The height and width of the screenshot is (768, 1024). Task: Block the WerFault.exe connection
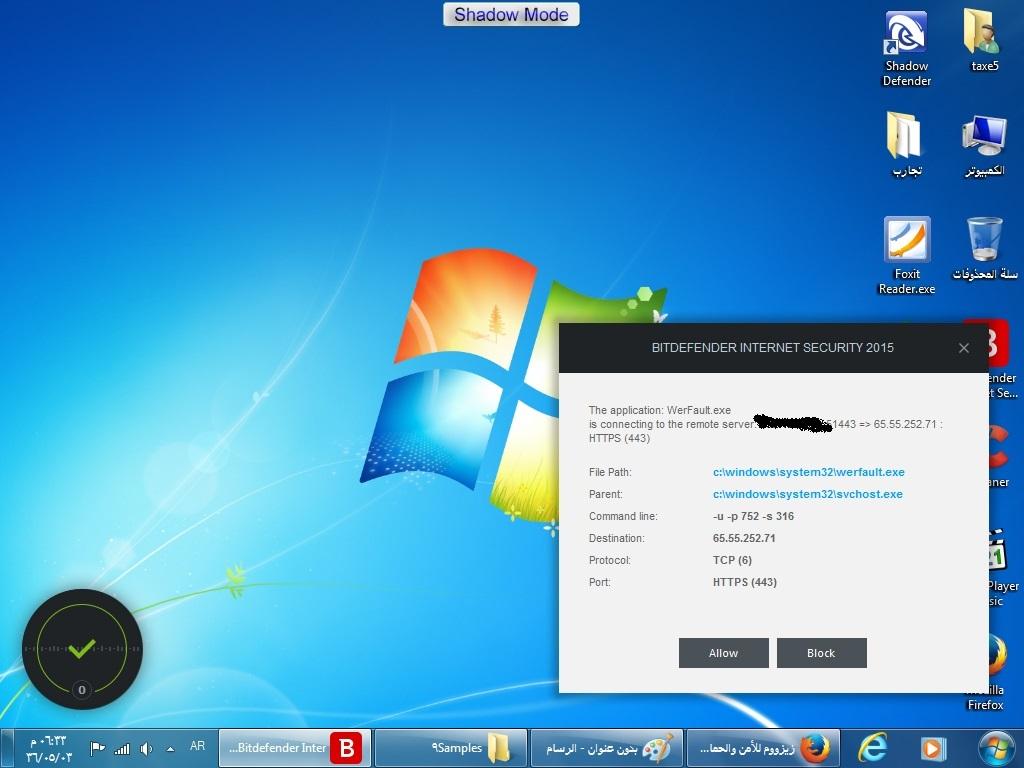tap(822, 653)
